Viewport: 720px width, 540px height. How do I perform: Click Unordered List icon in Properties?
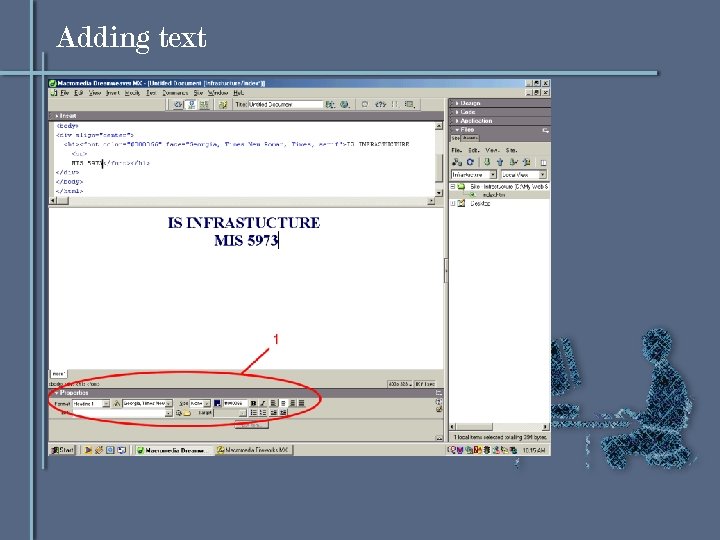(x=253, y=413)
